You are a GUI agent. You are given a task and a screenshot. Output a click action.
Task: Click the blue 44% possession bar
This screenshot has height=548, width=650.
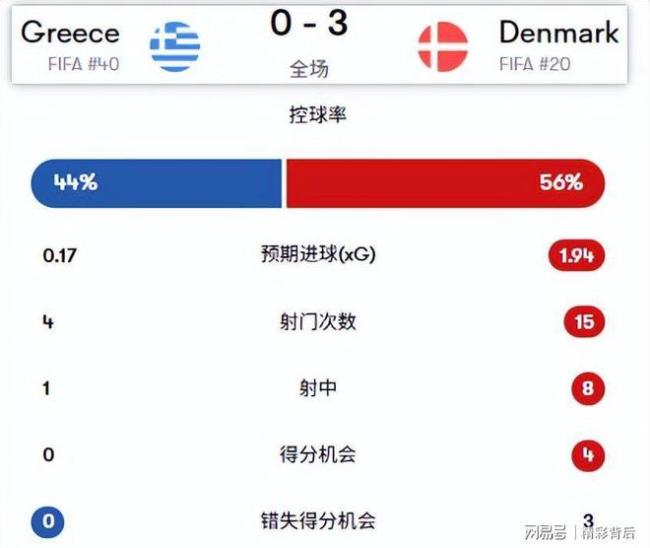click(x=157, y=183)
